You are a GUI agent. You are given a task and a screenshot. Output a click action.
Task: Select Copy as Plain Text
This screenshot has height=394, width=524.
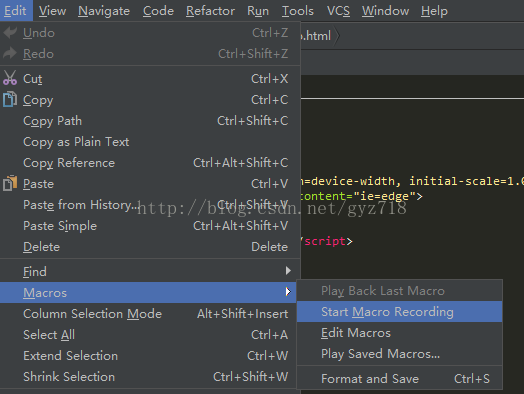[x=150, y=142]
